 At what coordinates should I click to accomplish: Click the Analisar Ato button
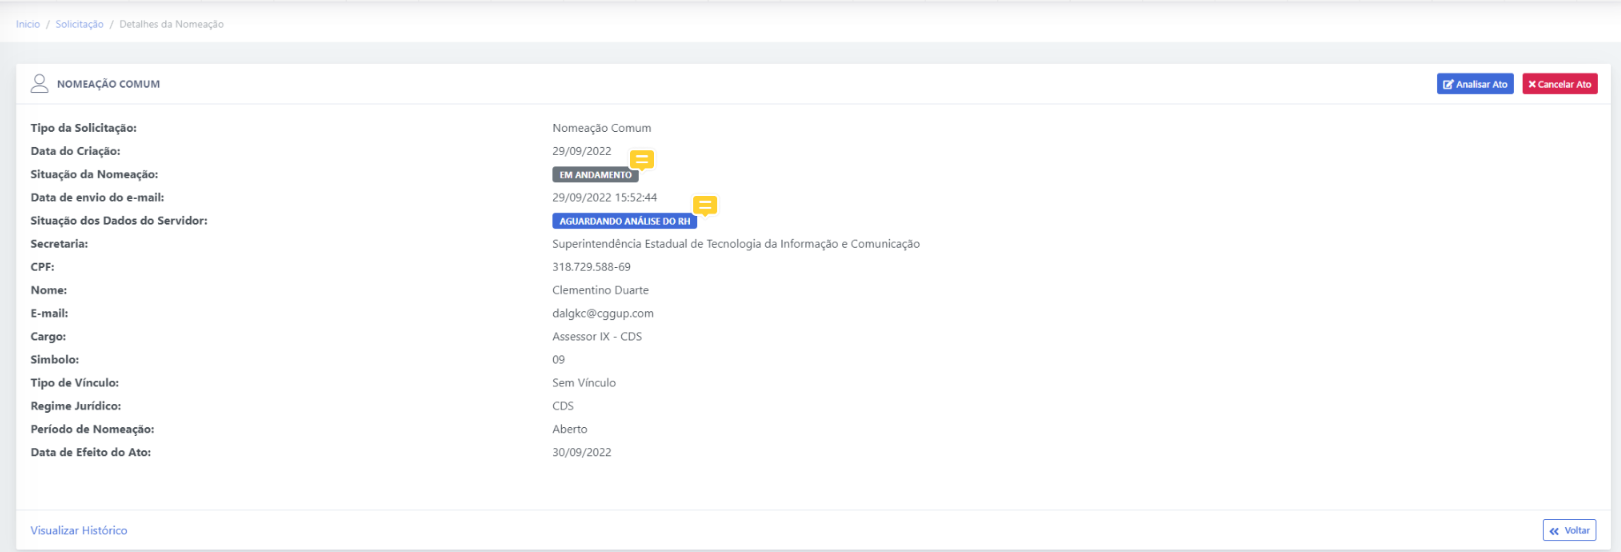pyautogui.click(x=1475, y=84)
